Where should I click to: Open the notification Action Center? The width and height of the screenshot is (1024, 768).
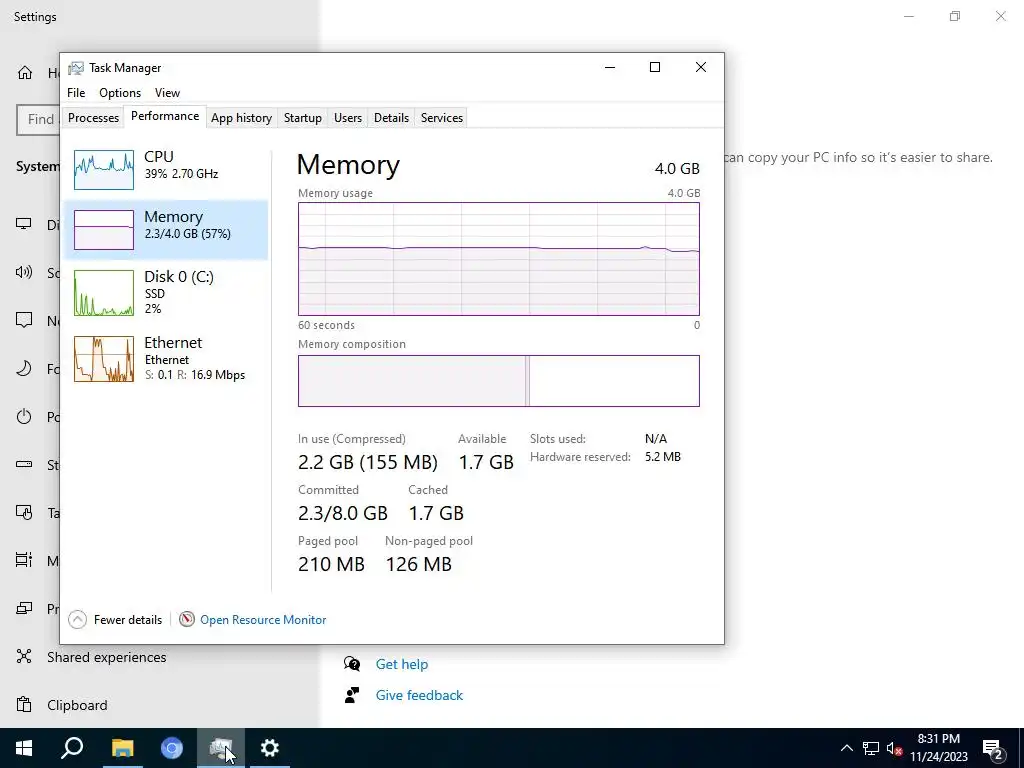coord(993,748)
